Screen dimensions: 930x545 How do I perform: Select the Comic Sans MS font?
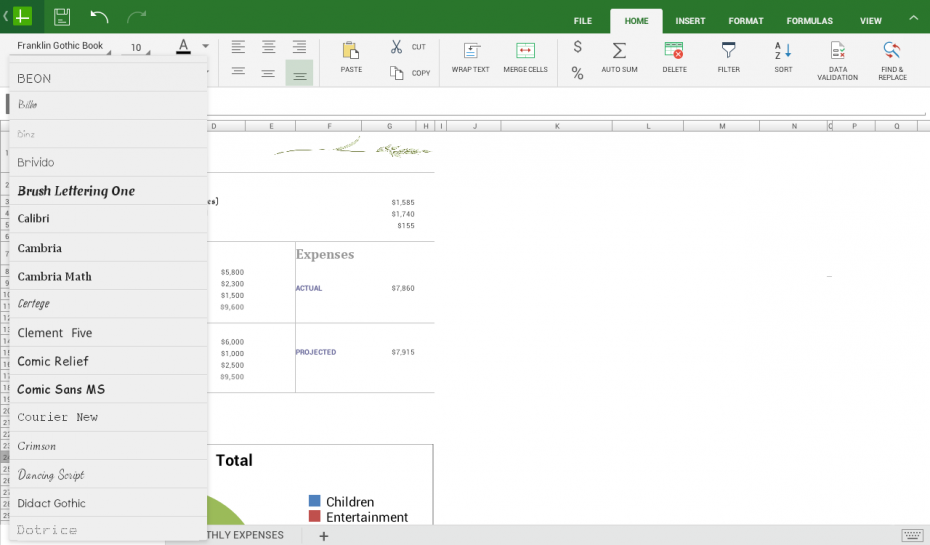pos(109,390)
